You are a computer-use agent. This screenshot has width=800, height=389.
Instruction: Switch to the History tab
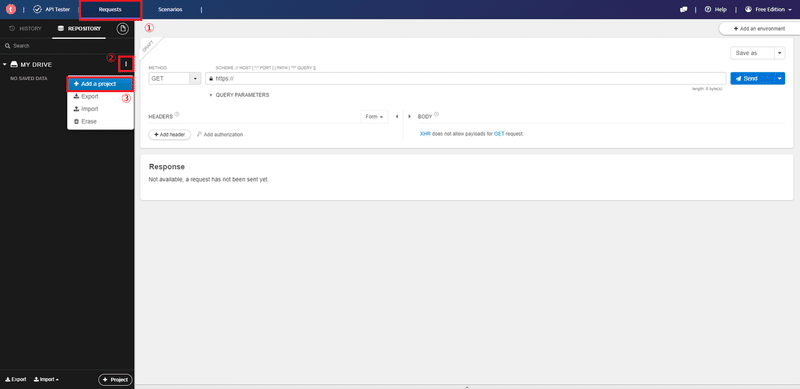tap(26, 29)
